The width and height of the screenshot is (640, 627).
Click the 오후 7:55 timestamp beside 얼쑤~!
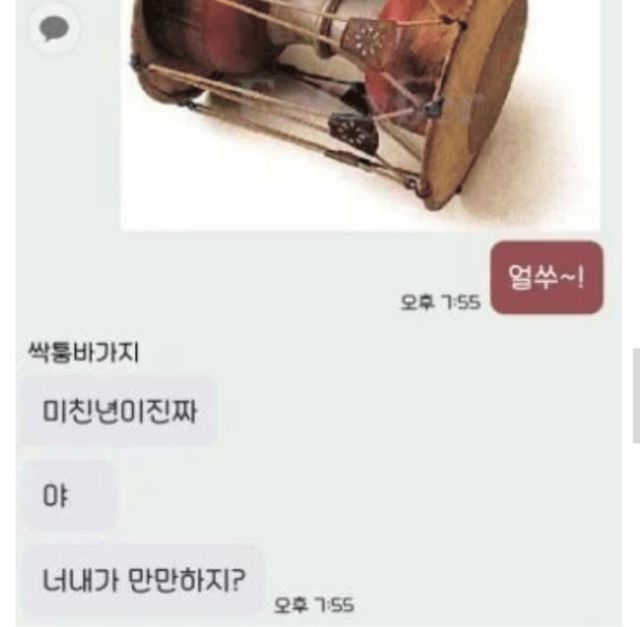[x=440, y=302]
